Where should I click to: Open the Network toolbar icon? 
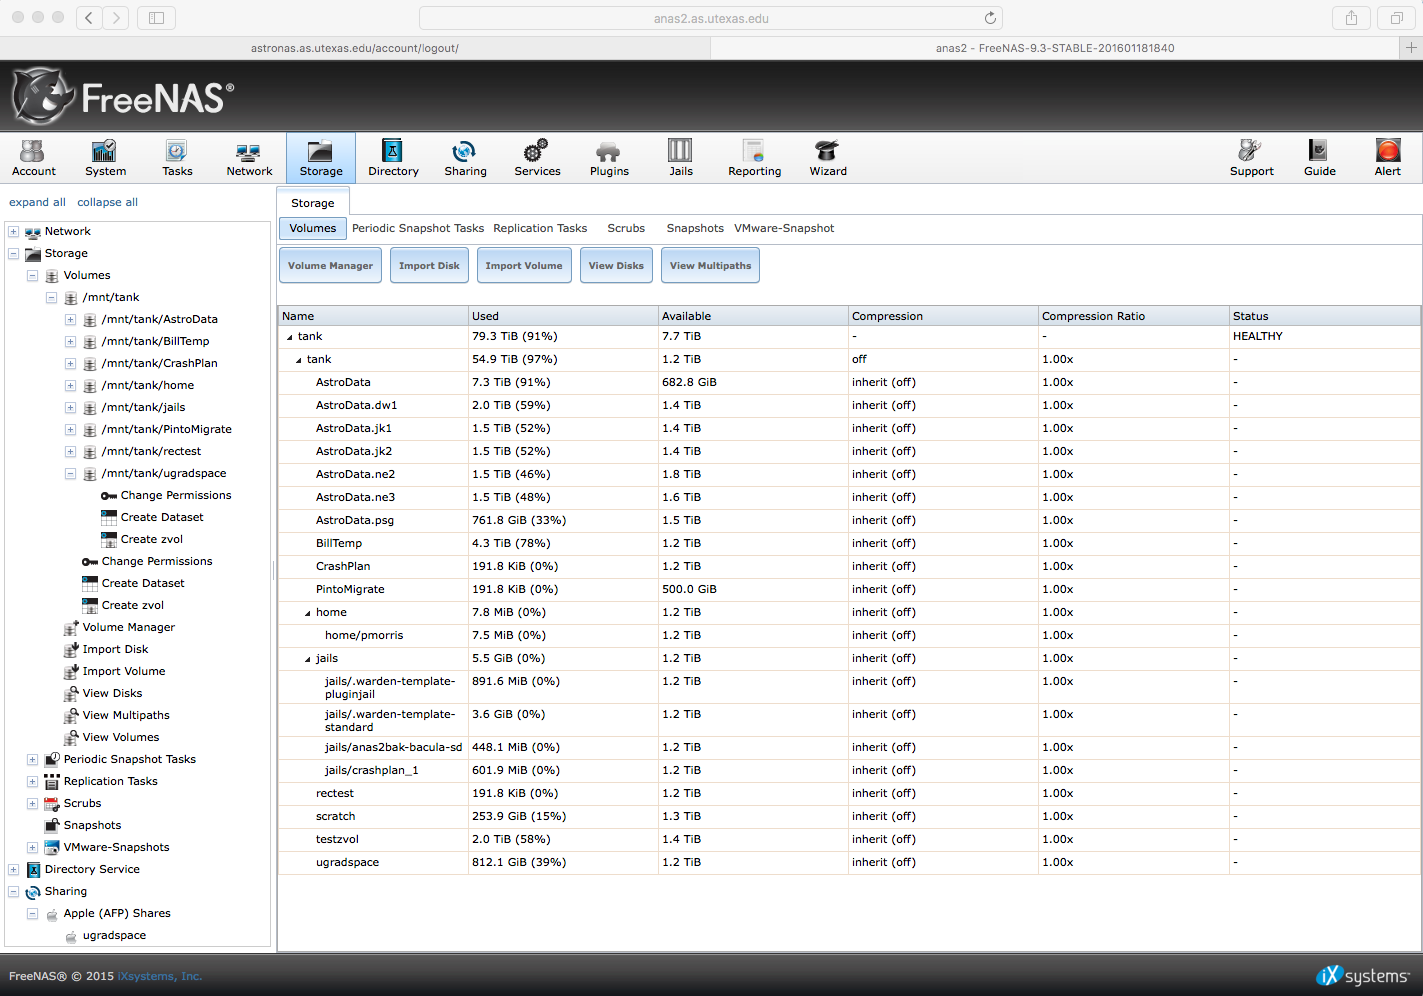click(249, 158)
